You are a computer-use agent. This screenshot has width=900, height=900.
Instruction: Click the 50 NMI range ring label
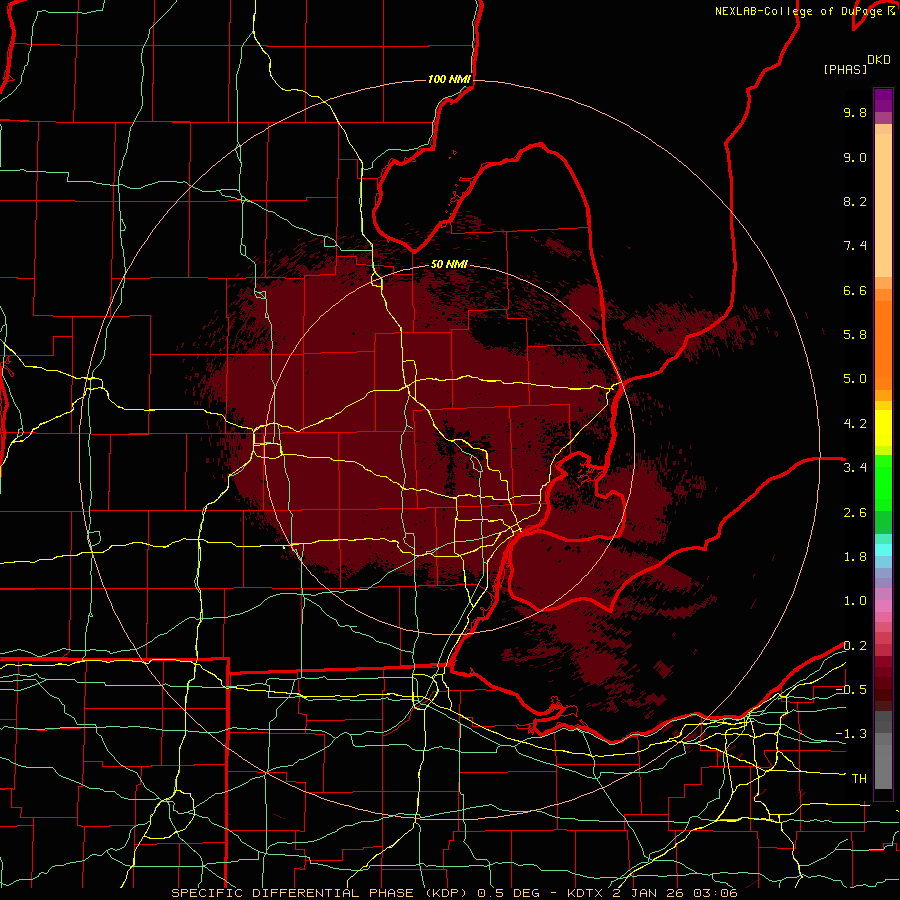point(449,264)
